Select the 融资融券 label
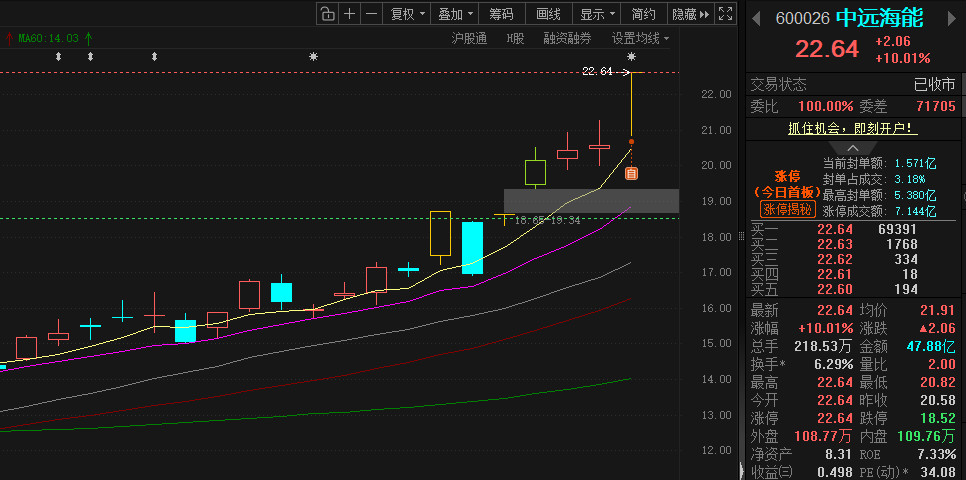966x480 pixels. click(567, 39)
